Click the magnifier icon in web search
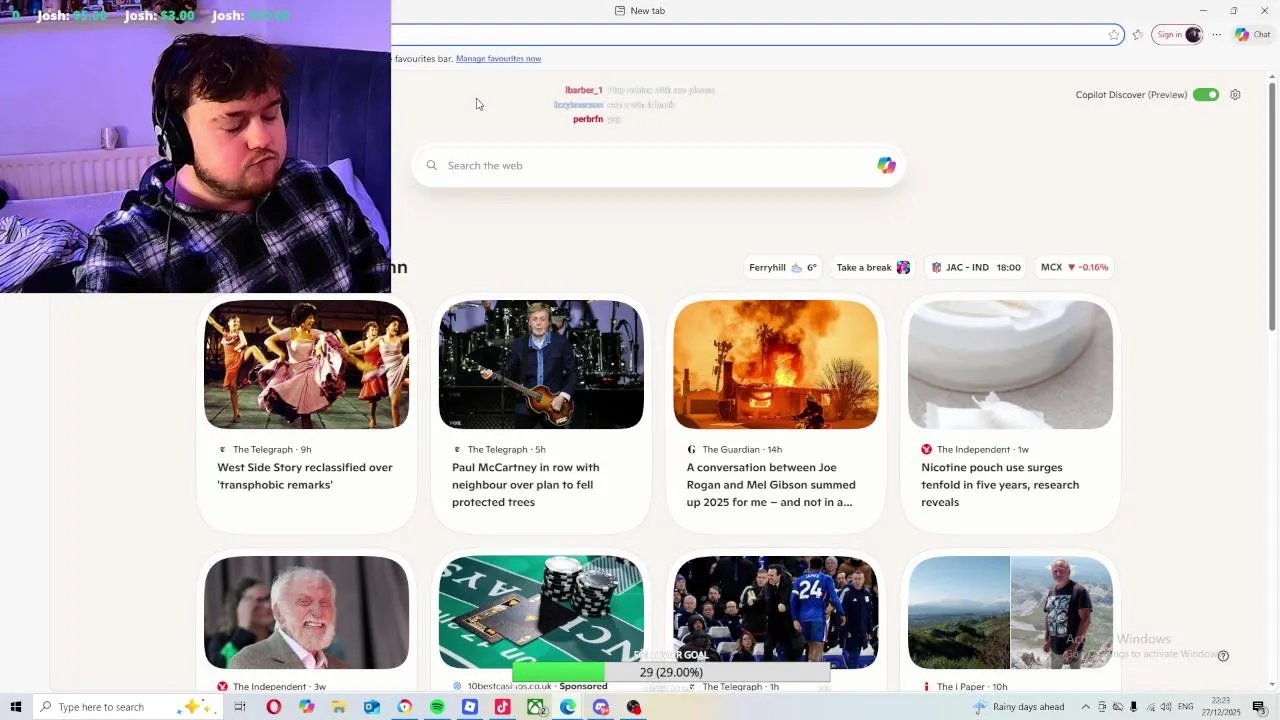1280x720 pixels. tap(432, 166)
